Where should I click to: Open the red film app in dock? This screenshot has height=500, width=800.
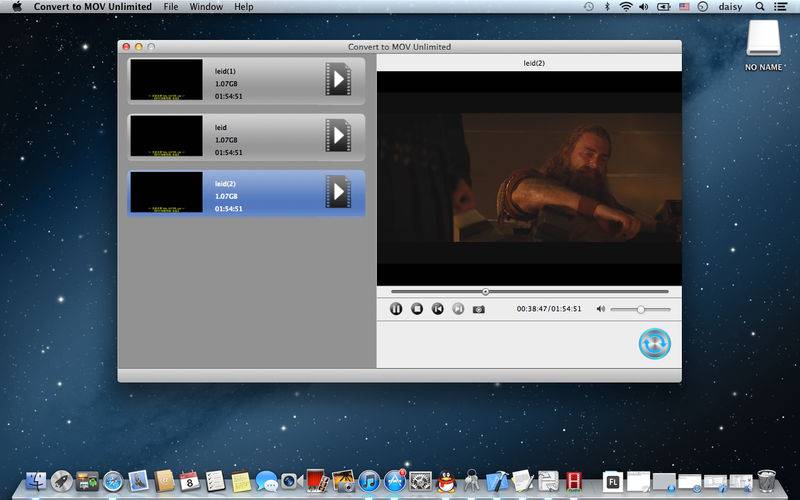point(574,481)
